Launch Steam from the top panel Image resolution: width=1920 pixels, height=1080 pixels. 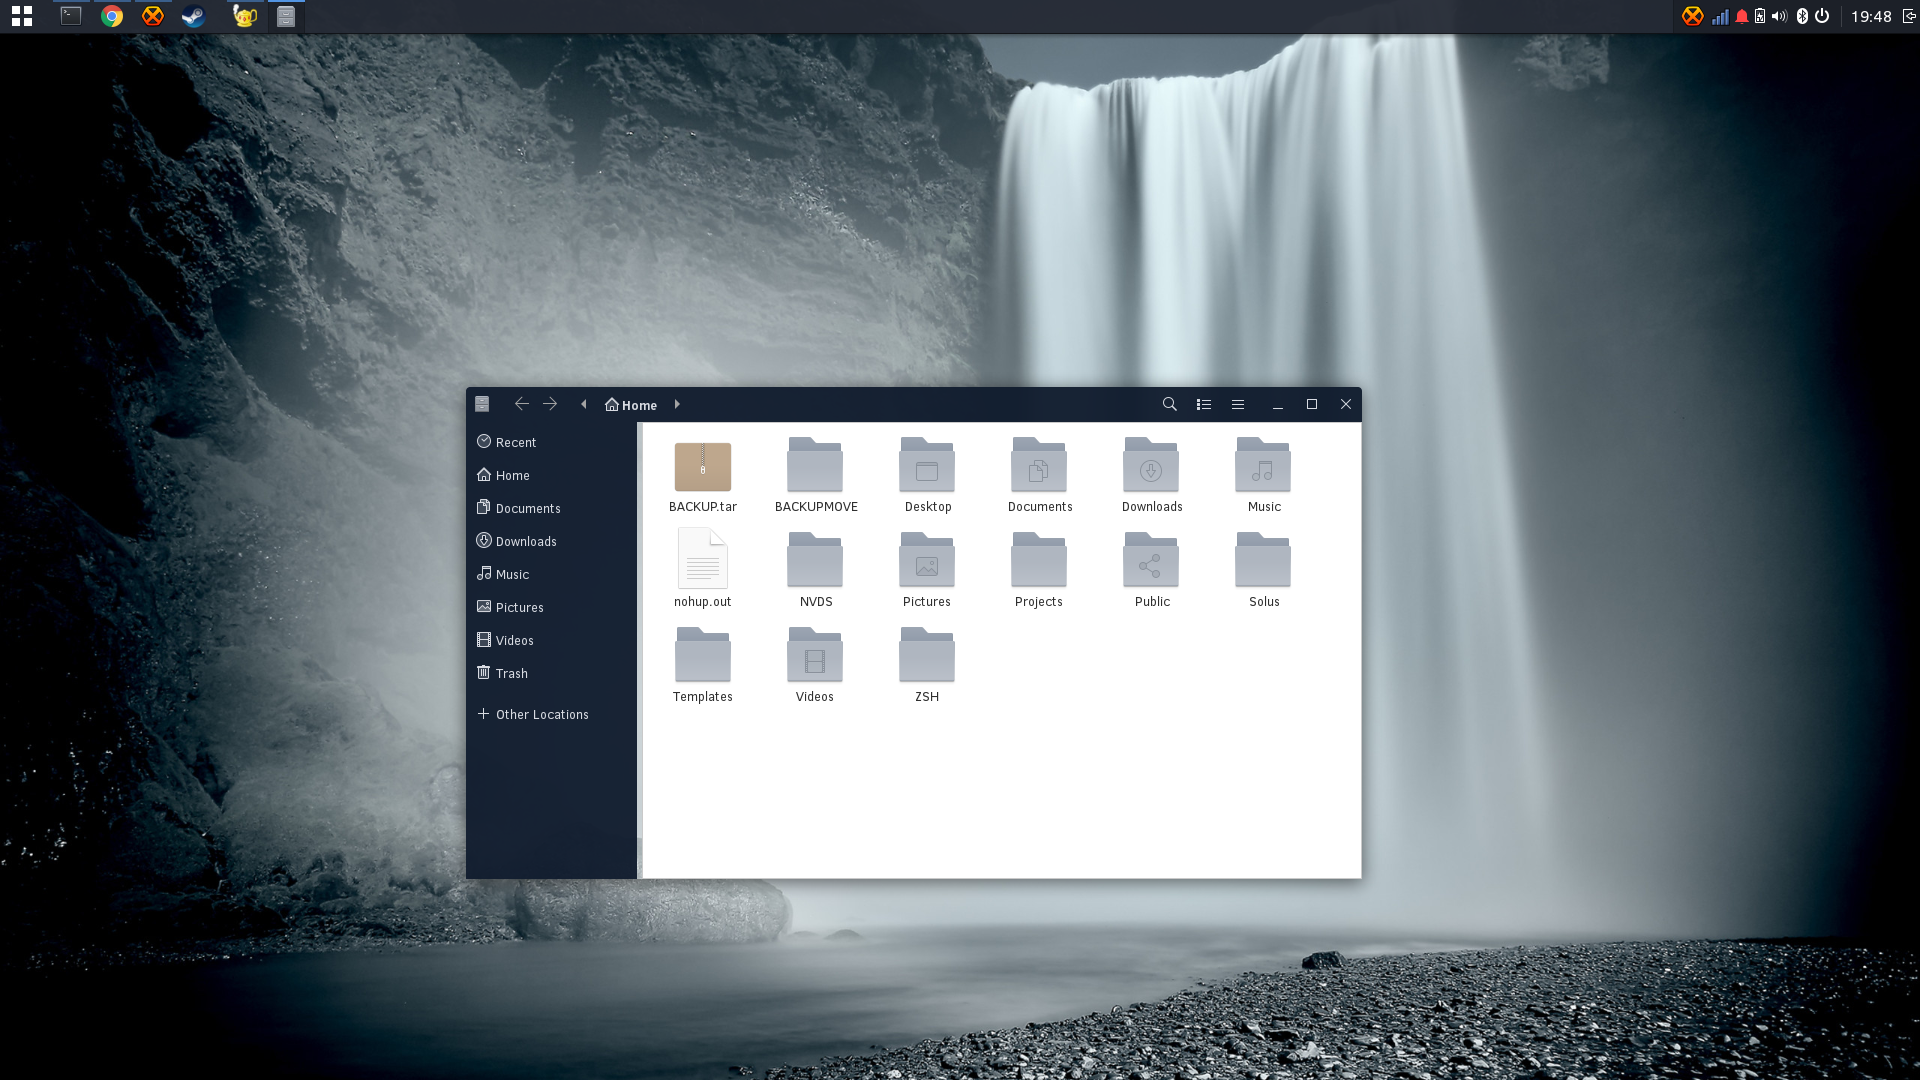coord(193,16)
